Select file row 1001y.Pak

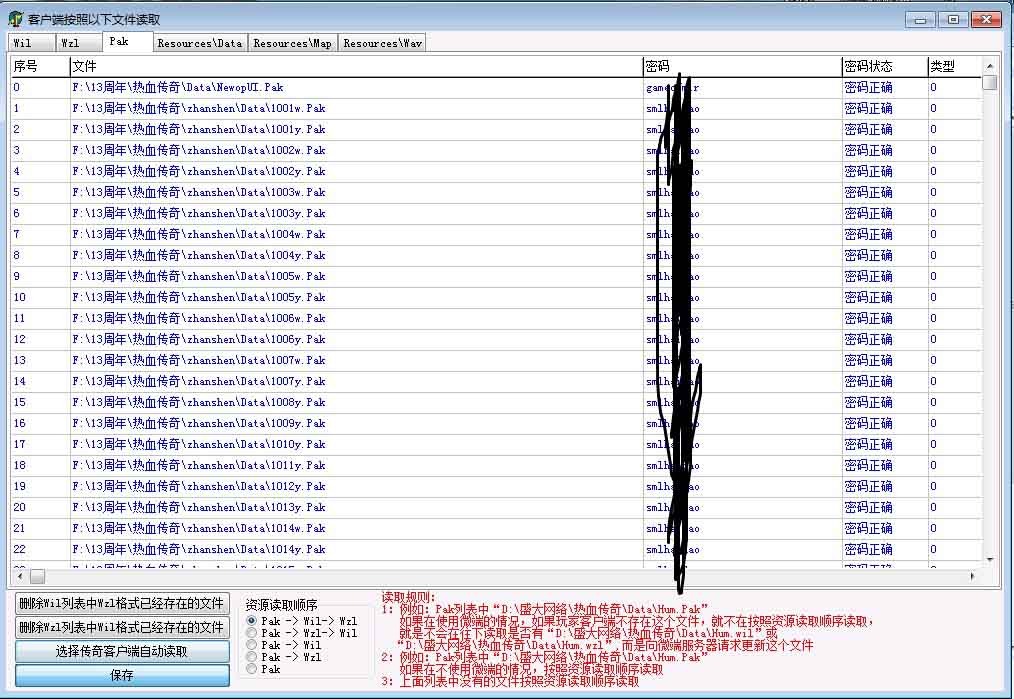[x=496, y=129]
